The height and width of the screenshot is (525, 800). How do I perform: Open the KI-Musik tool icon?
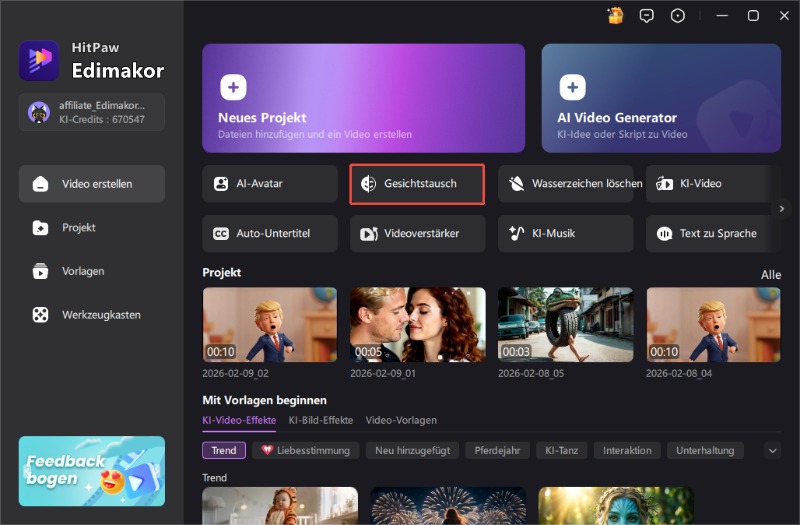click(517, 233)
